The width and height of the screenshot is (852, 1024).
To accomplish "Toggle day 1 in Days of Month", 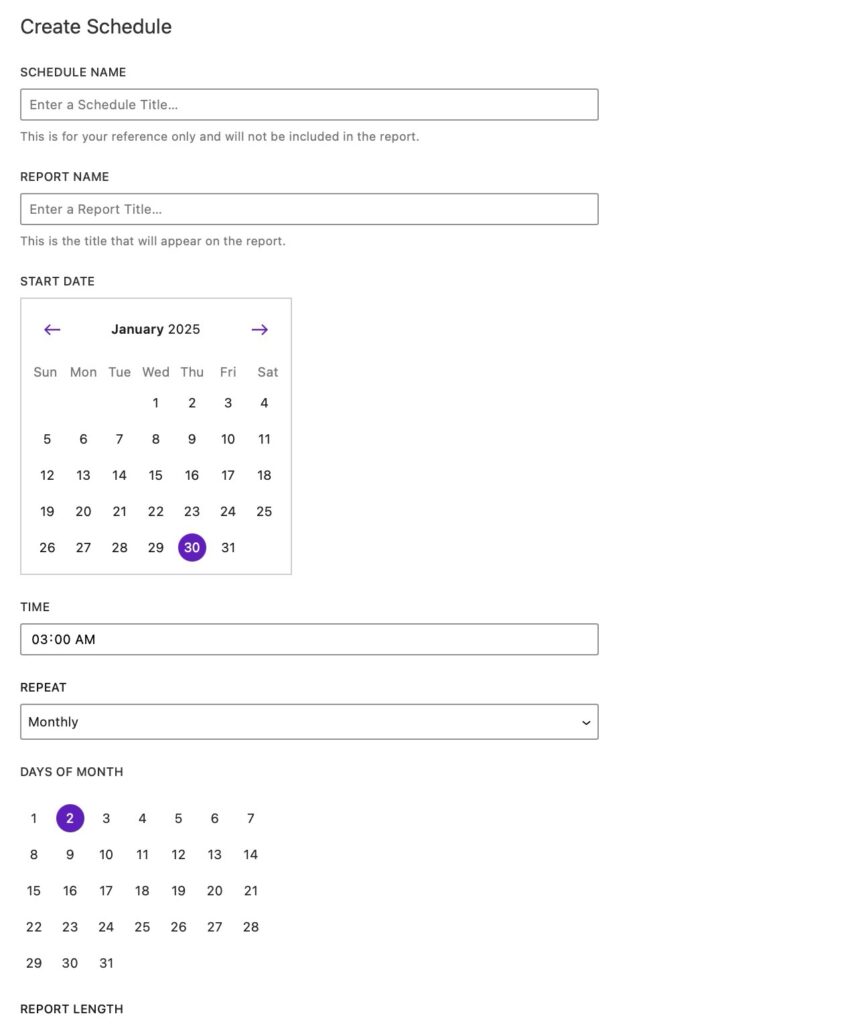I will coord(34,819).
